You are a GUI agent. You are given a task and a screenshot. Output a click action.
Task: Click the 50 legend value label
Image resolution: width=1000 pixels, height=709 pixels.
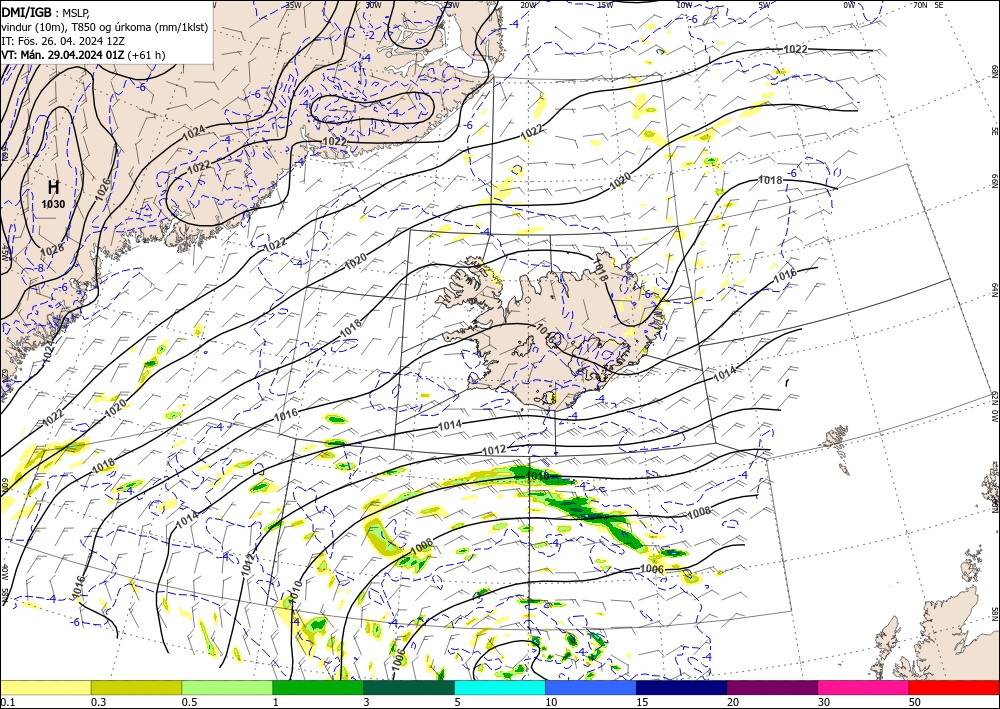pos(915,702)
